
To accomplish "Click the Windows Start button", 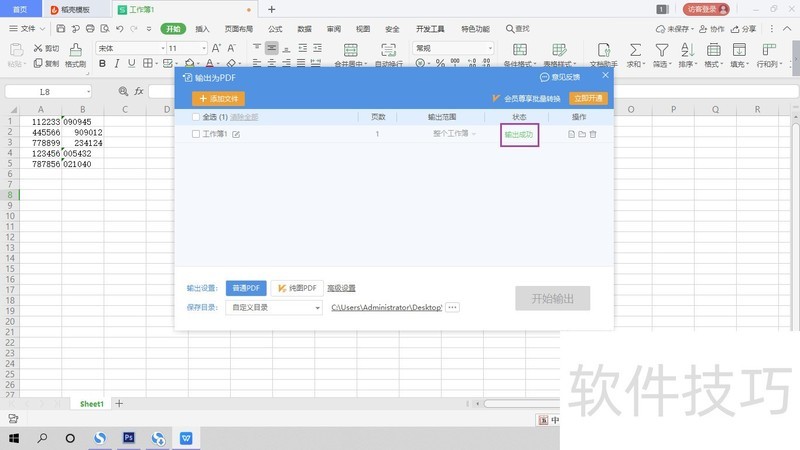I will tap(14, 438).
